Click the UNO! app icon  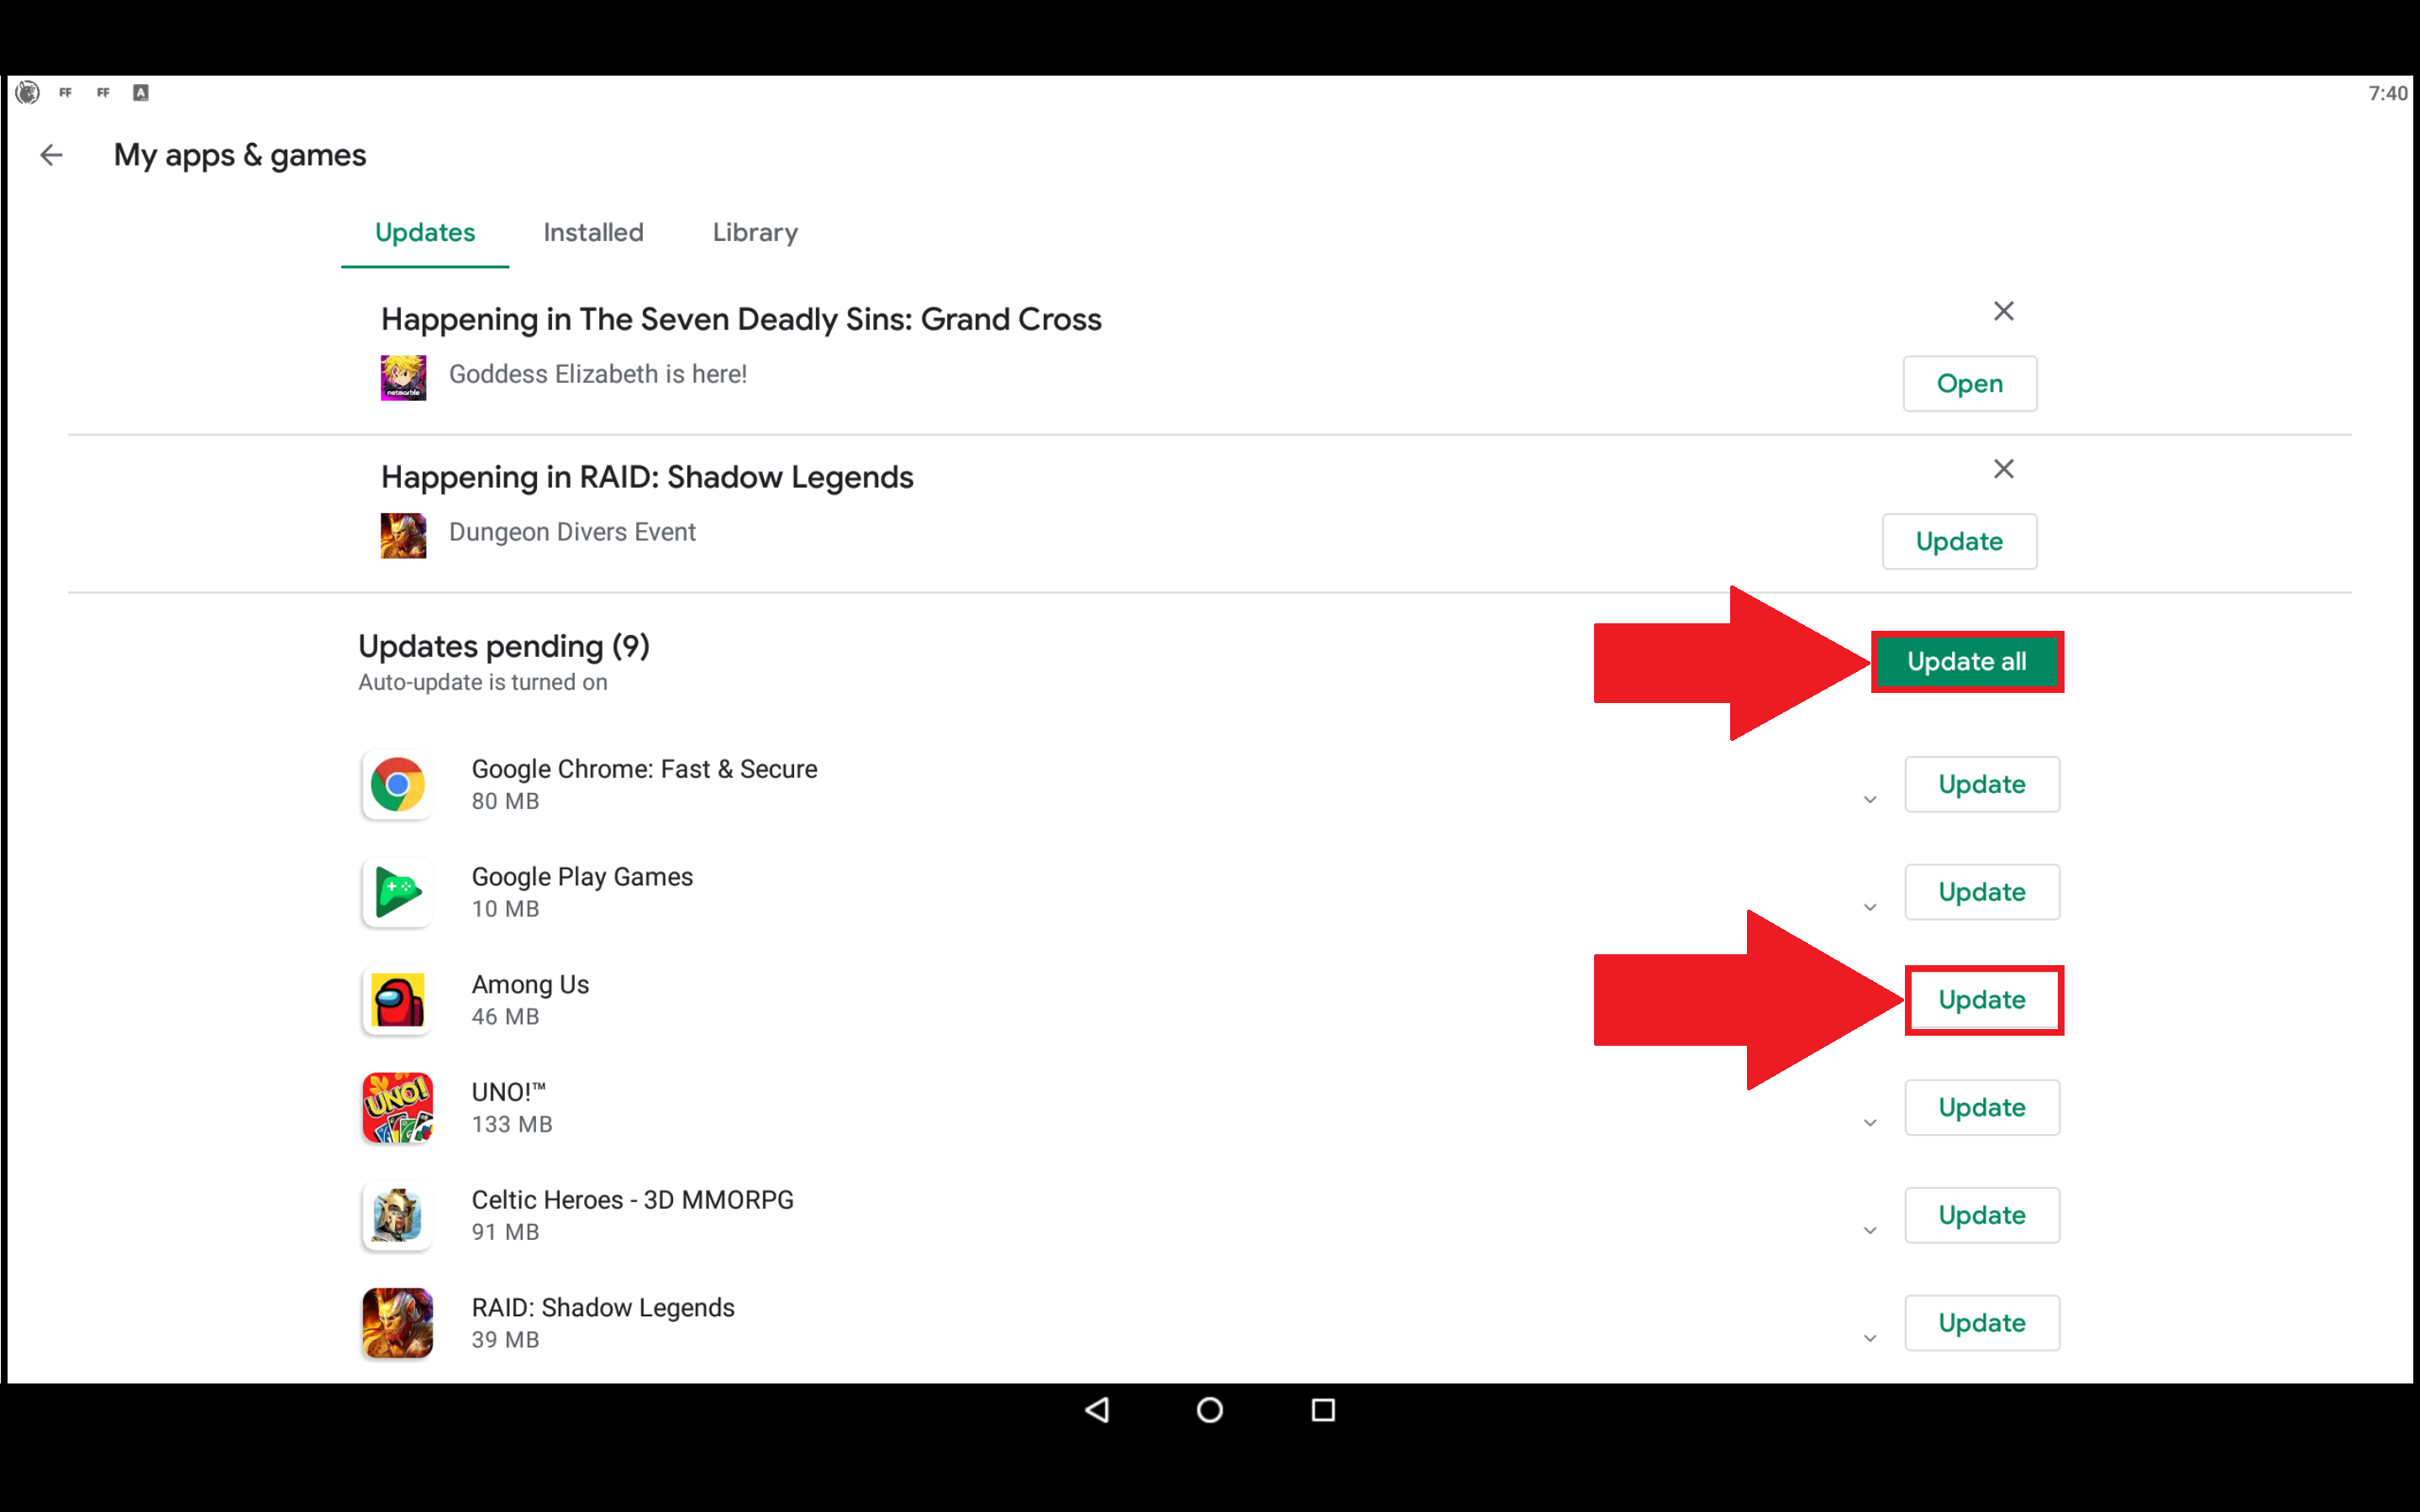pos(396,1106)
